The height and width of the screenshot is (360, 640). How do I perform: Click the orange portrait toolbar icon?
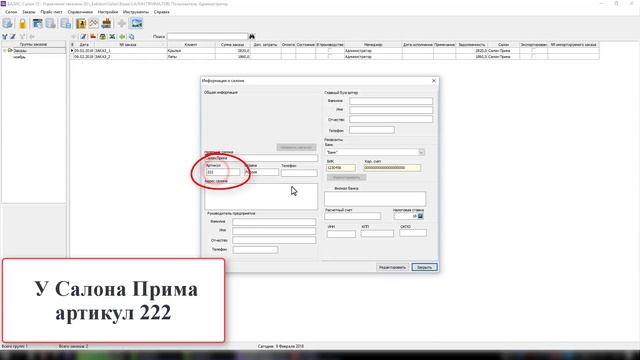click(81, 23)
